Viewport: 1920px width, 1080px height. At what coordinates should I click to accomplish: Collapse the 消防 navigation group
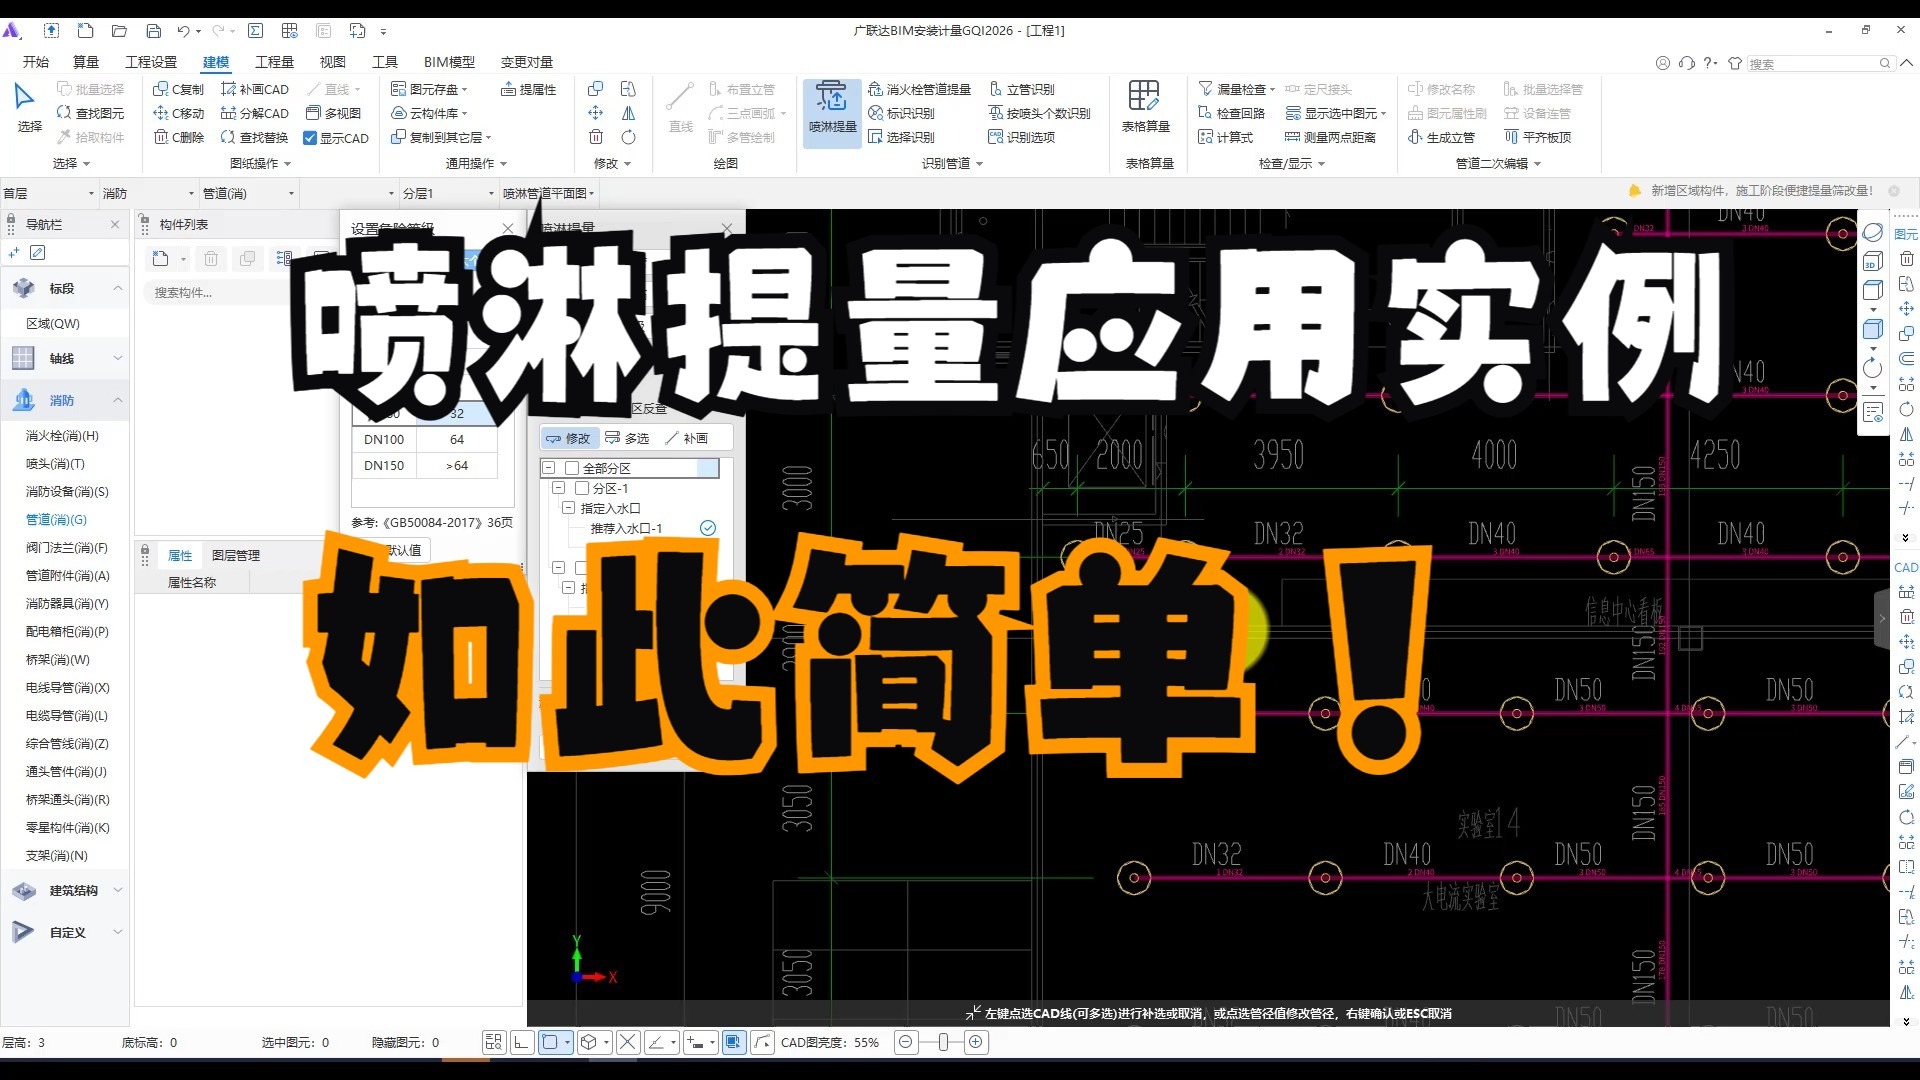118,399
